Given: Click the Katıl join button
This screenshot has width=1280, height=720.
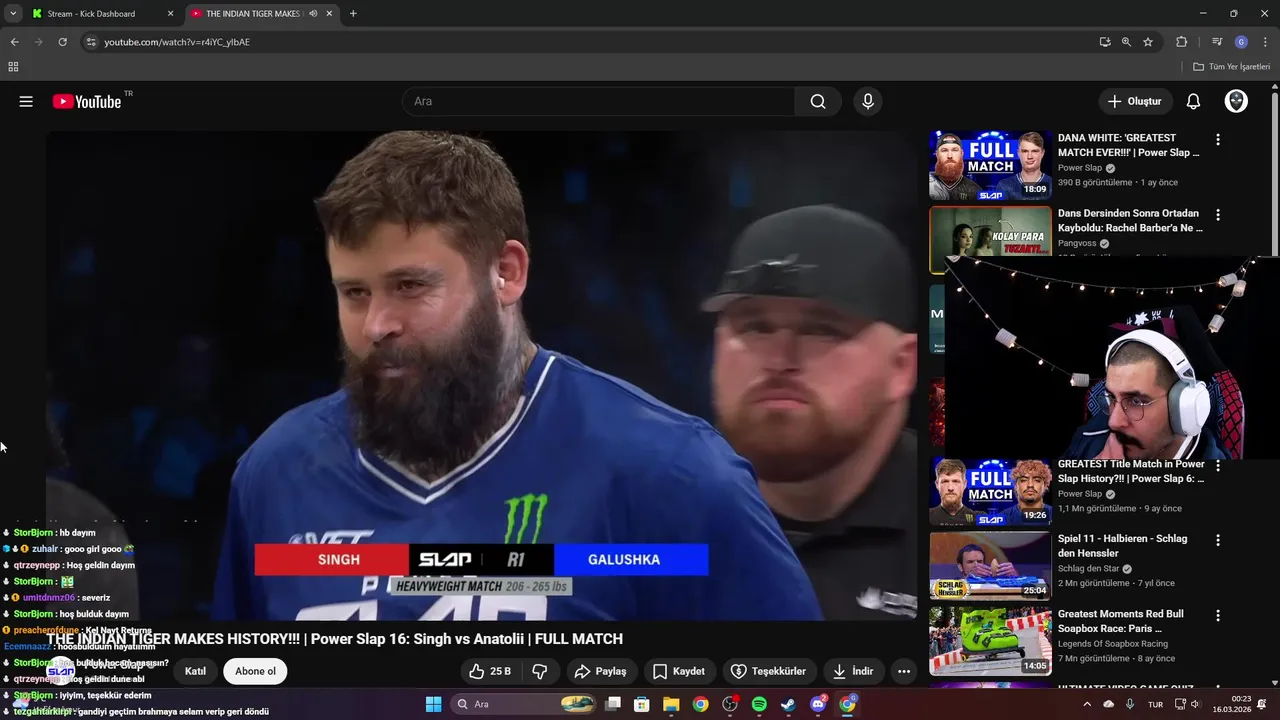Looking at the screenshot, I should tap(195, 671).
